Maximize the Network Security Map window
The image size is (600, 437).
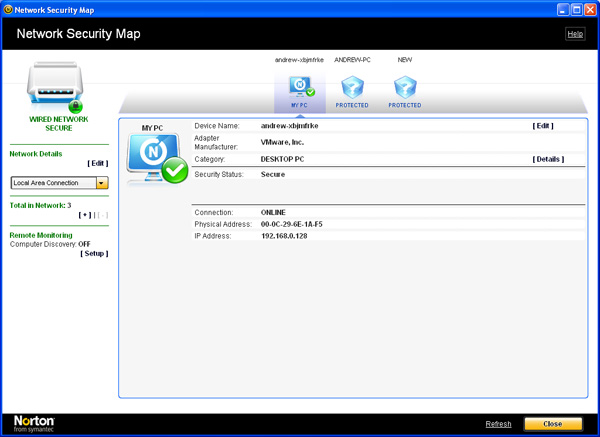coord(576,10)
